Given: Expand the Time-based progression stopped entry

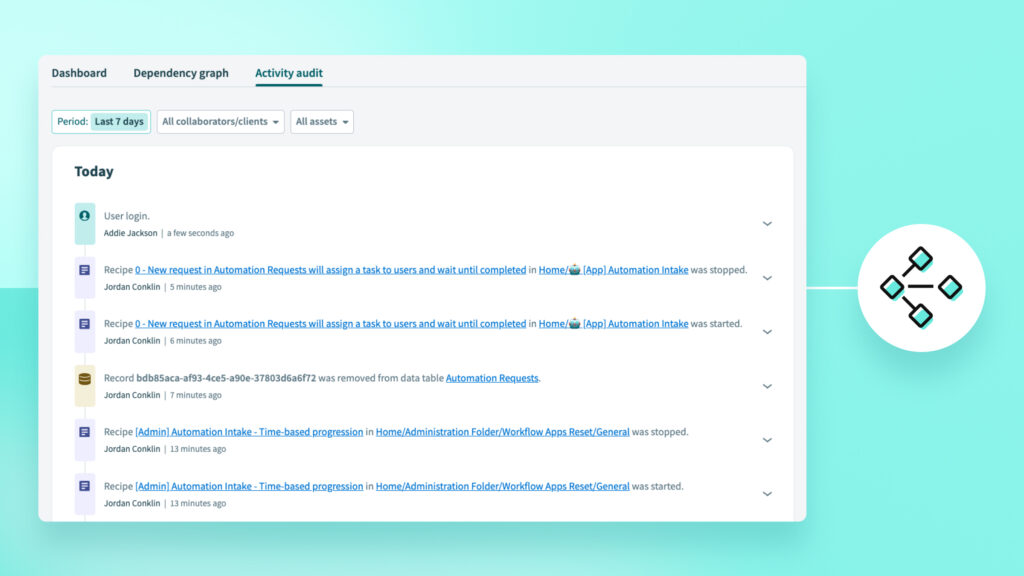Looking at the screenshot, I should pos(767,440).
